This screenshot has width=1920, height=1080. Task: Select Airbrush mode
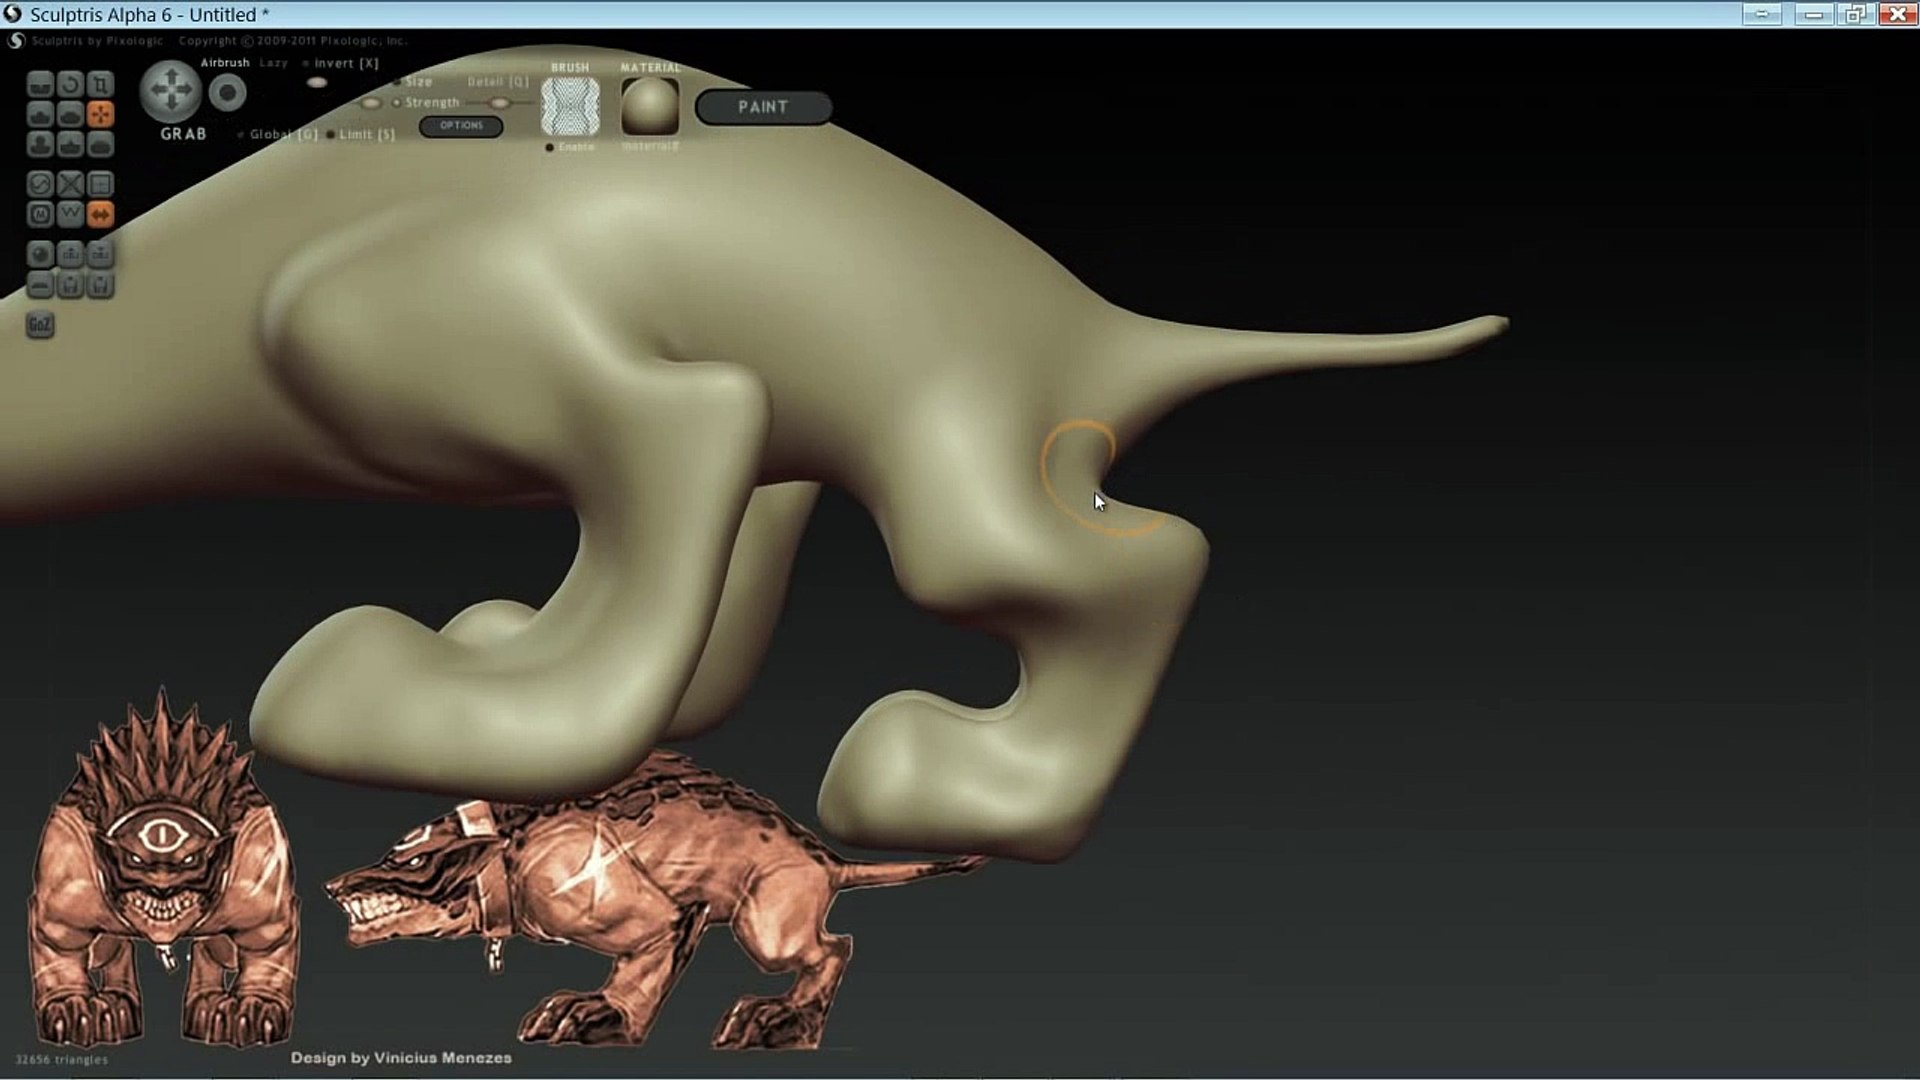[225, 63]
